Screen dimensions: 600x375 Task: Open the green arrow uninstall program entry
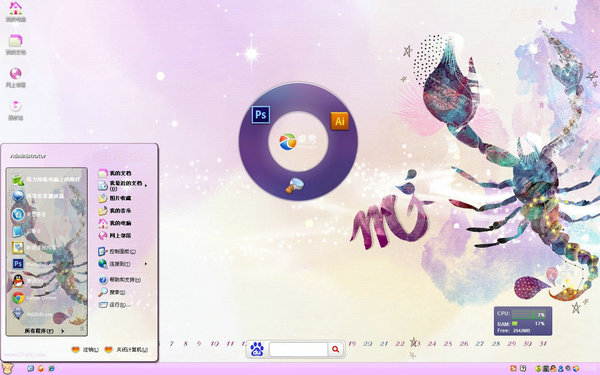pos(46,179)
